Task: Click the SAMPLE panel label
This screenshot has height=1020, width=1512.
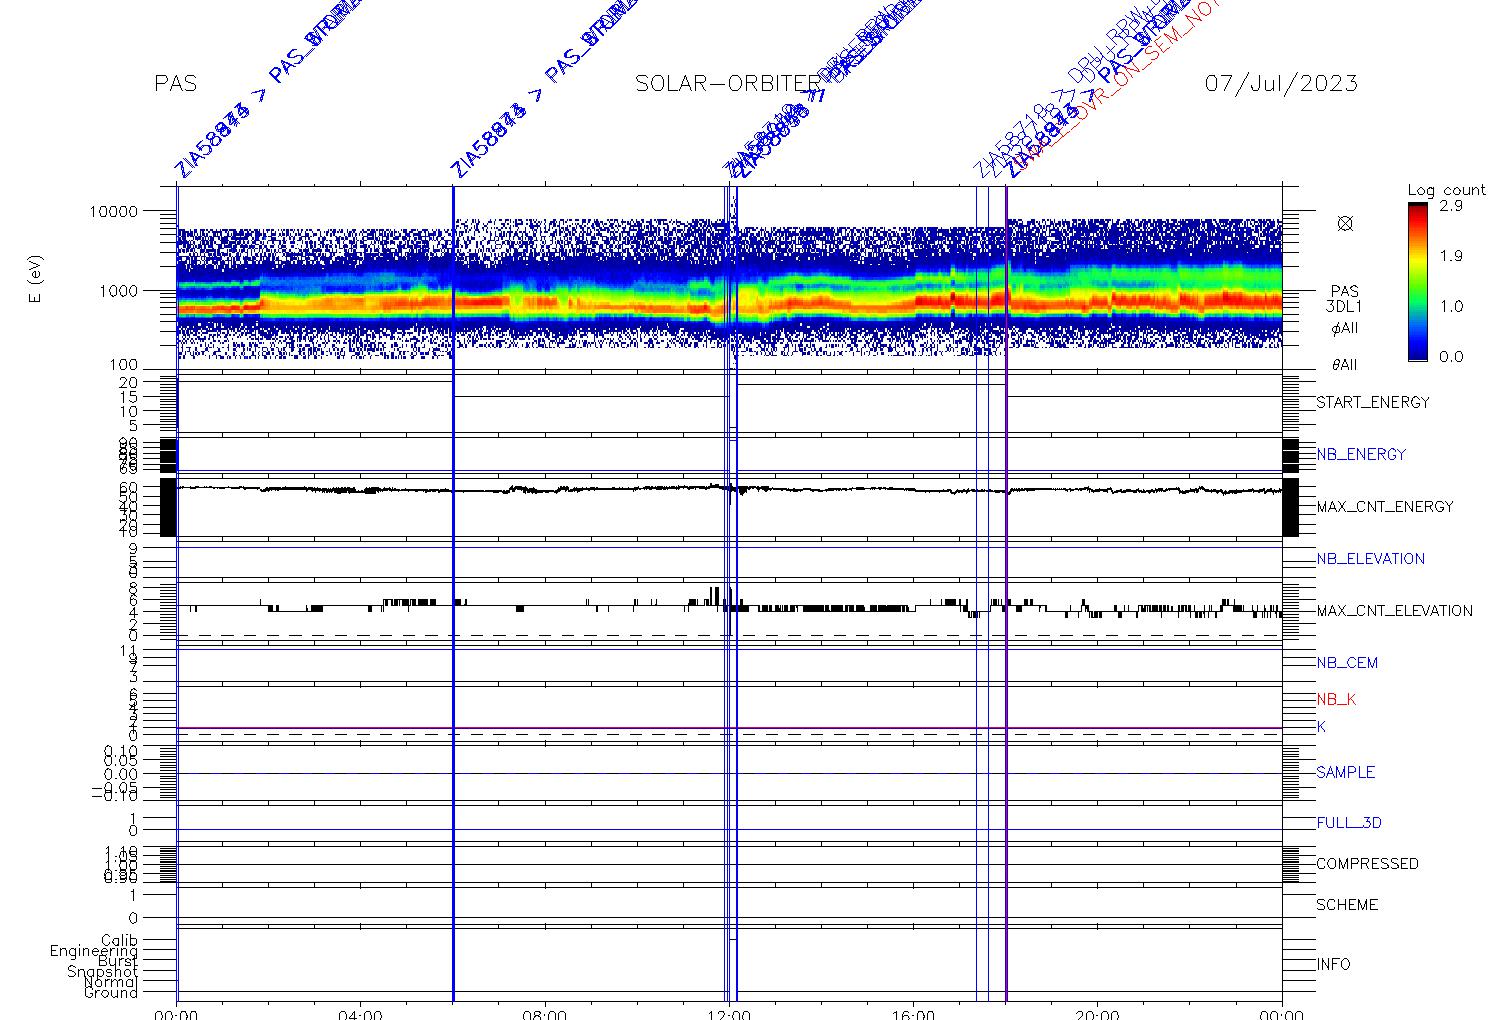Action: (1345, 773)
